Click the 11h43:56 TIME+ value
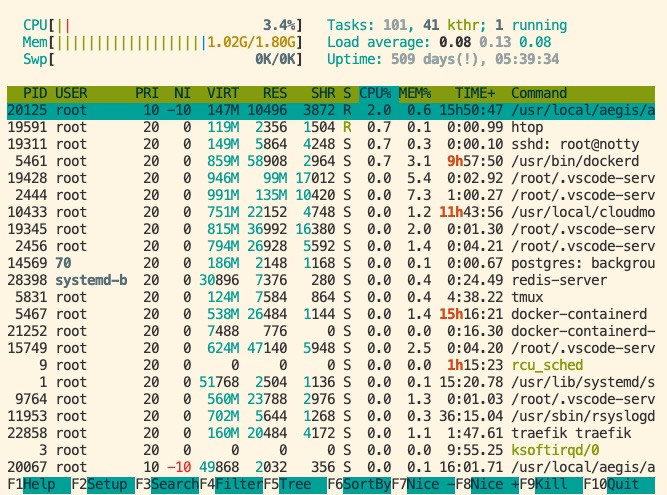 [471, 212]
